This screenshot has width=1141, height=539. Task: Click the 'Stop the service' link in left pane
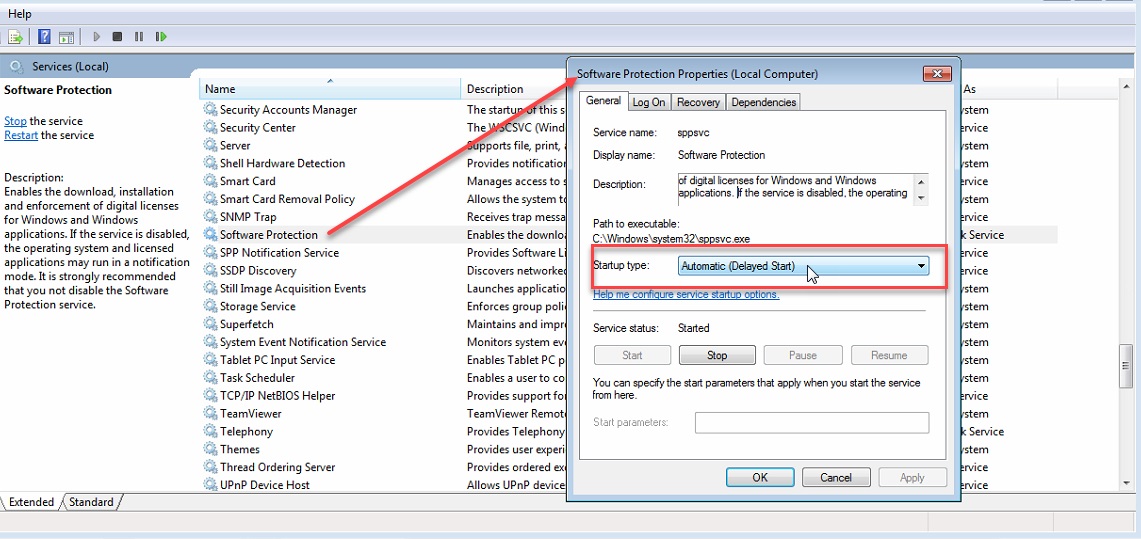(15, 121)
